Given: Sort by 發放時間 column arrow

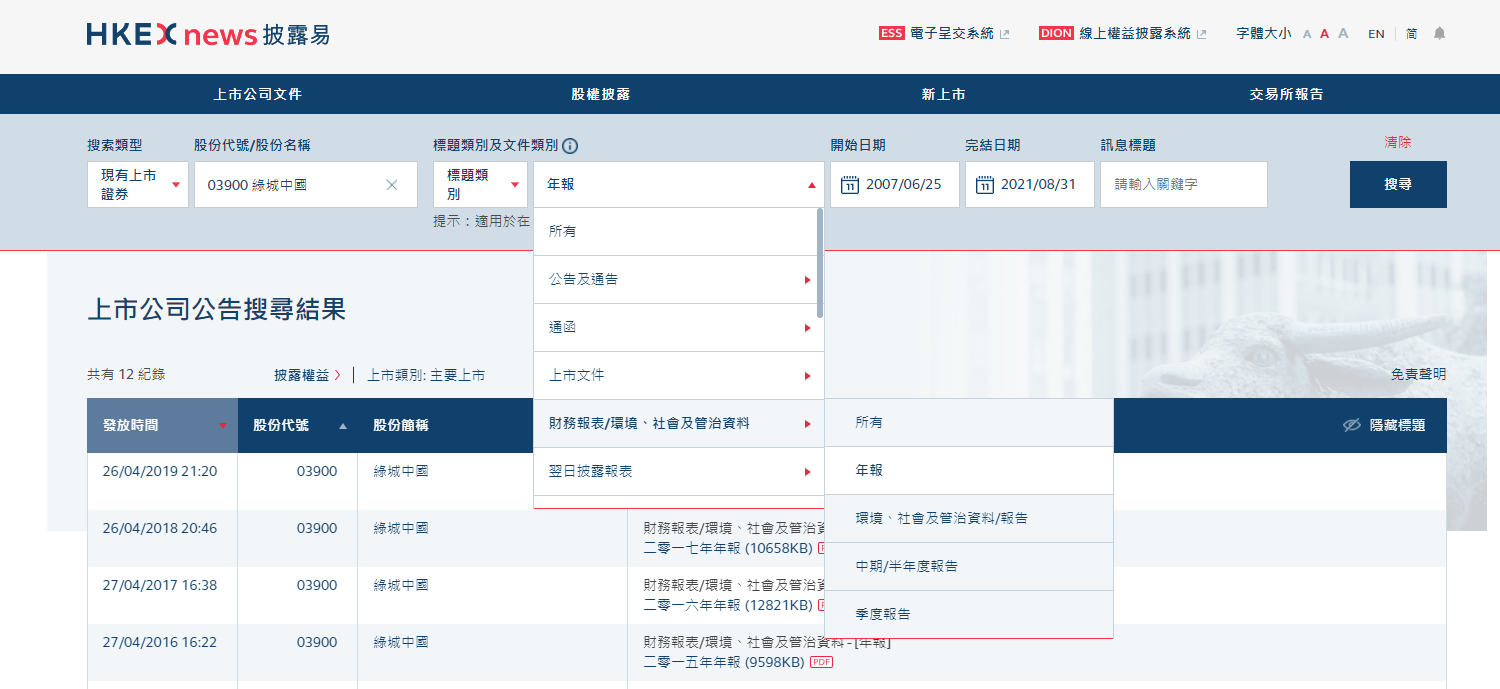Looking at the screenshot, I should tap(222, 426).
